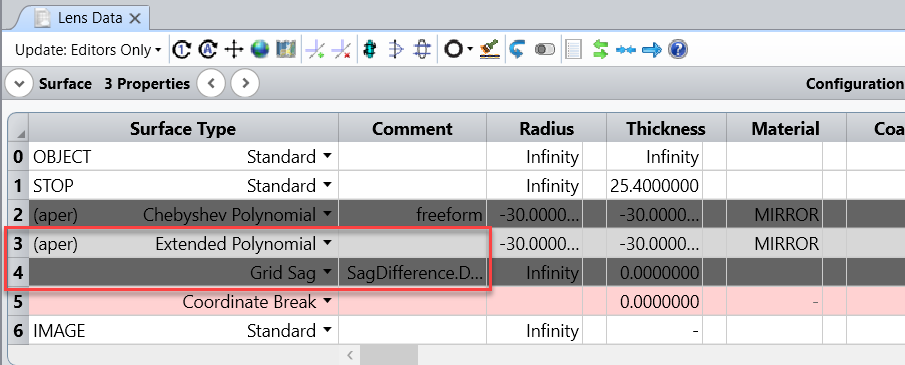Open the Grid Sag surface type dropdown

(327, 273)
